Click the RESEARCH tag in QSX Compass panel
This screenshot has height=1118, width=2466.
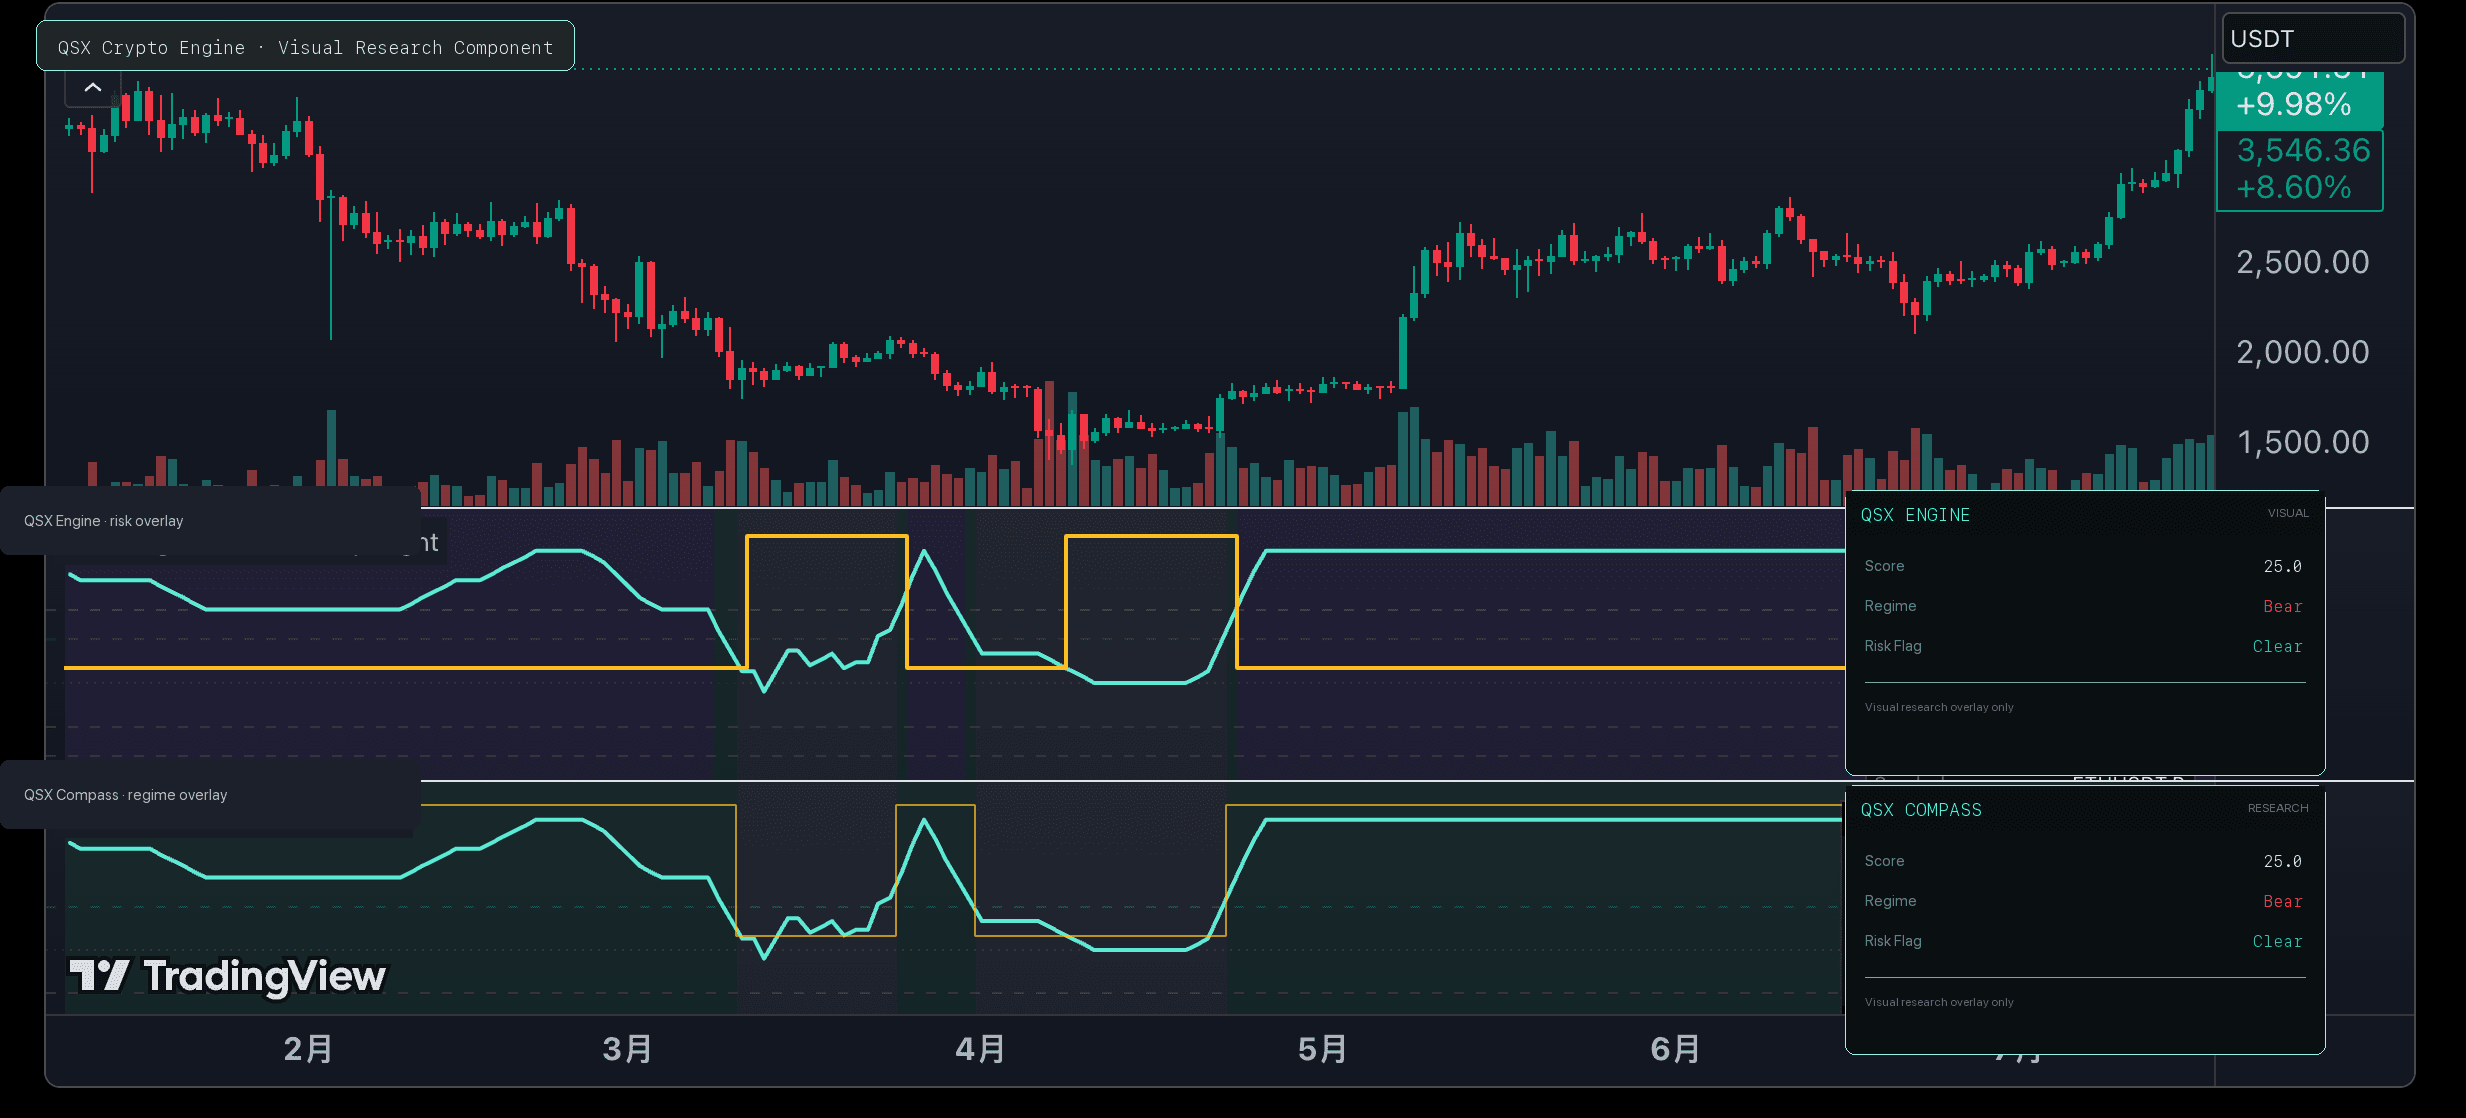pos(2278,808)
